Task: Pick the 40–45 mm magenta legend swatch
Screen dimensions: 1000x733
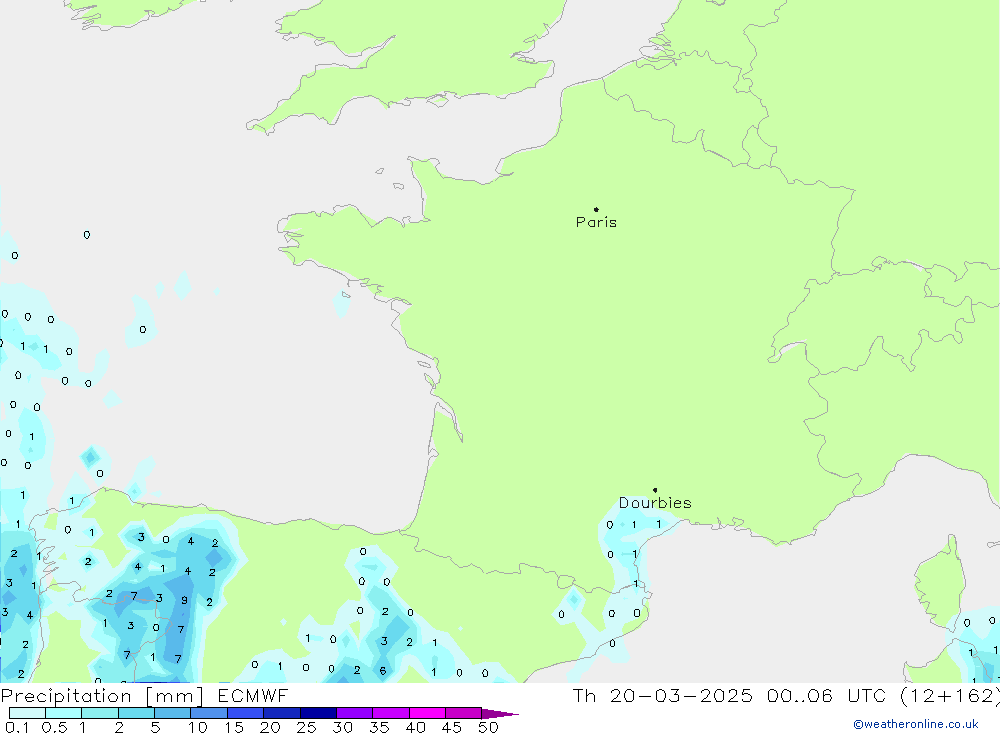Action: point(427,713)
